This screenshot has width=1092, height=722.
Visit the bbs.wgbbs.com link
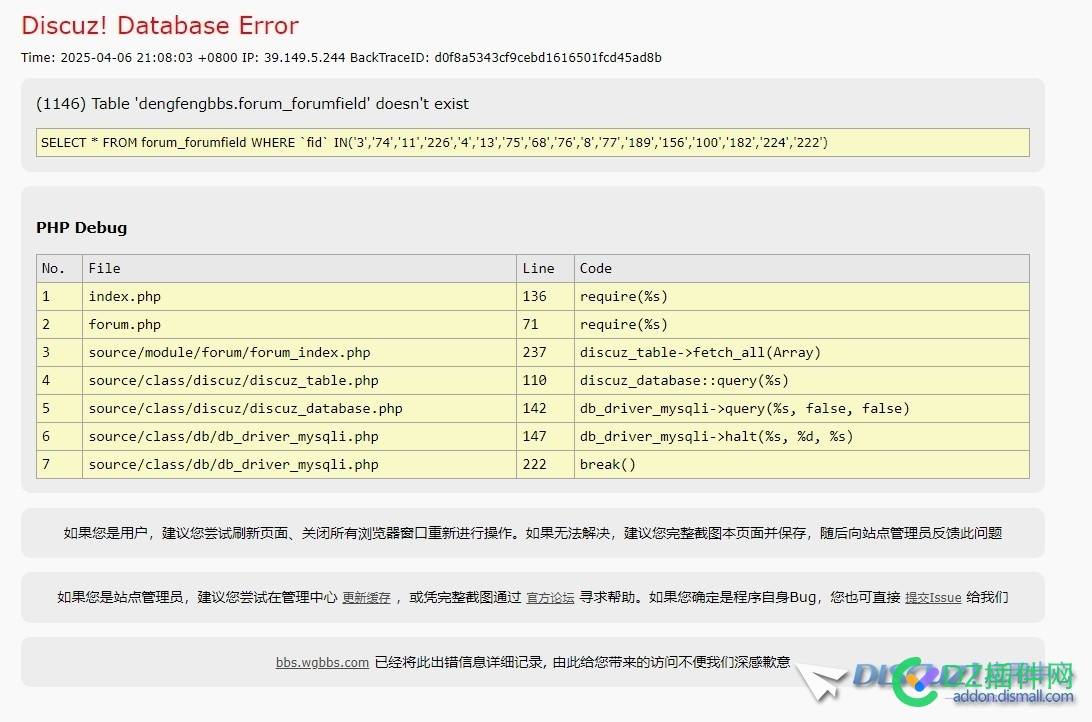tap(322, 662)
